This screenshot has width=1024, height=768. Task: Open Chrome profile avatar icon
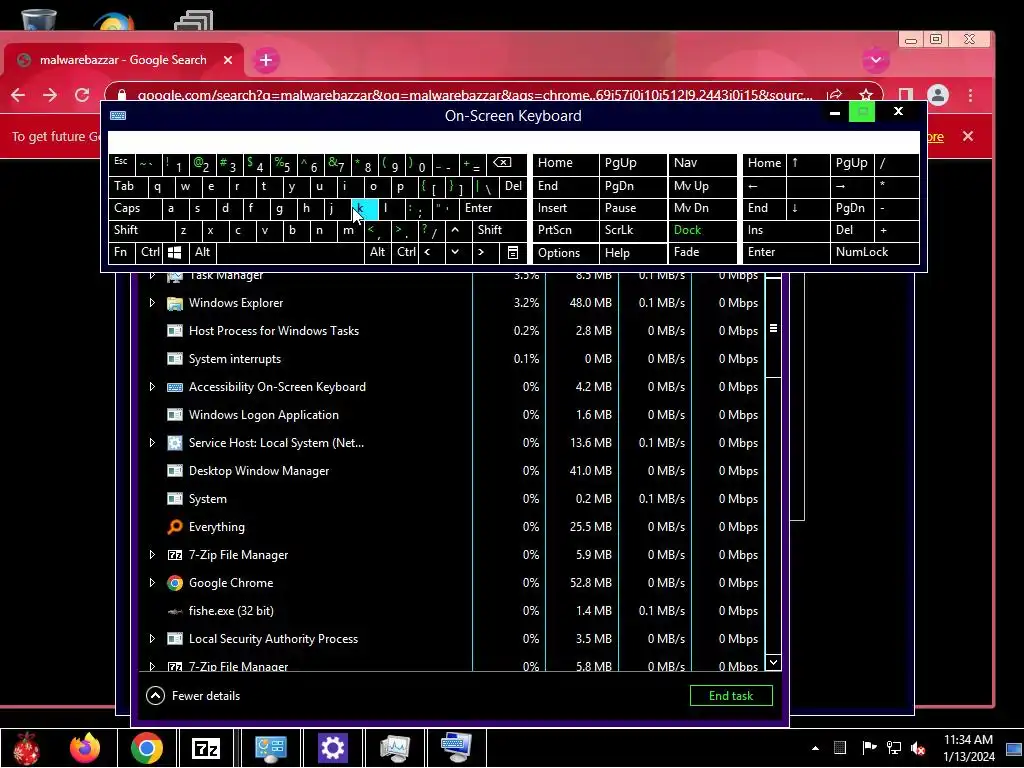938,95
